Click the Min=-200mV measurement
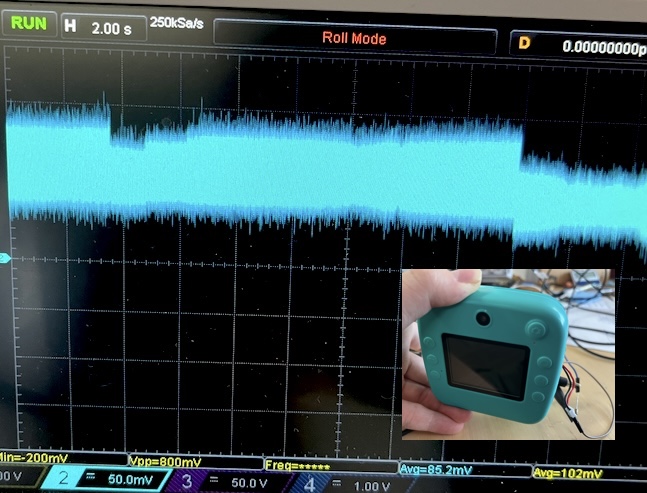The width and height of the screenshot is (647, 493). (x=34, y=458)
